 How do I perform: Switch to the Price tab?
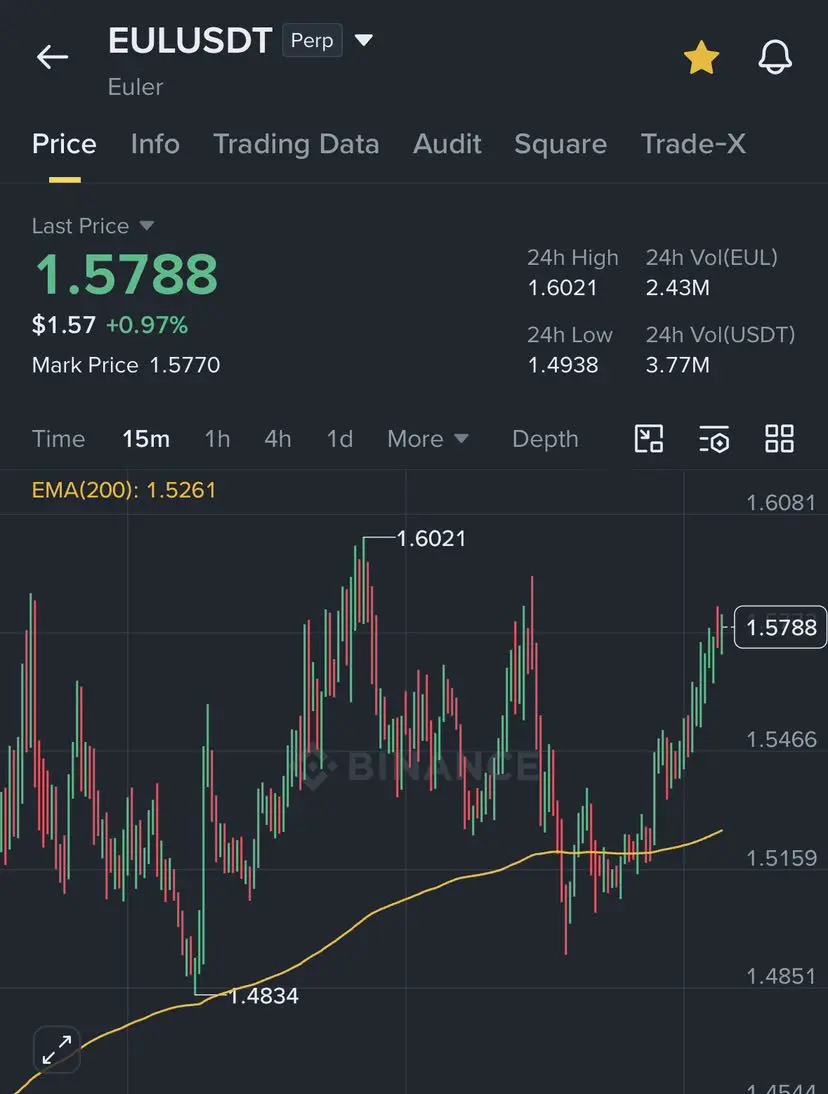[x=64, y=144]
